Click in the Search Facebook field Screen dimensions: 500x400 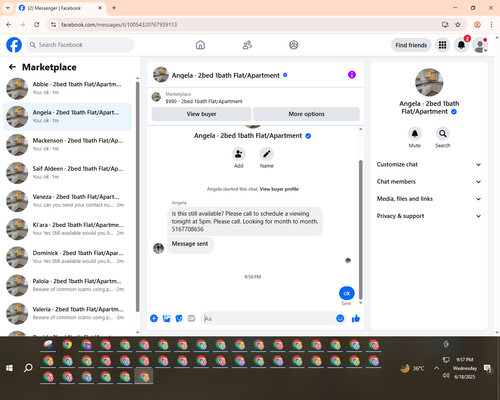click(x=80, y=45)
